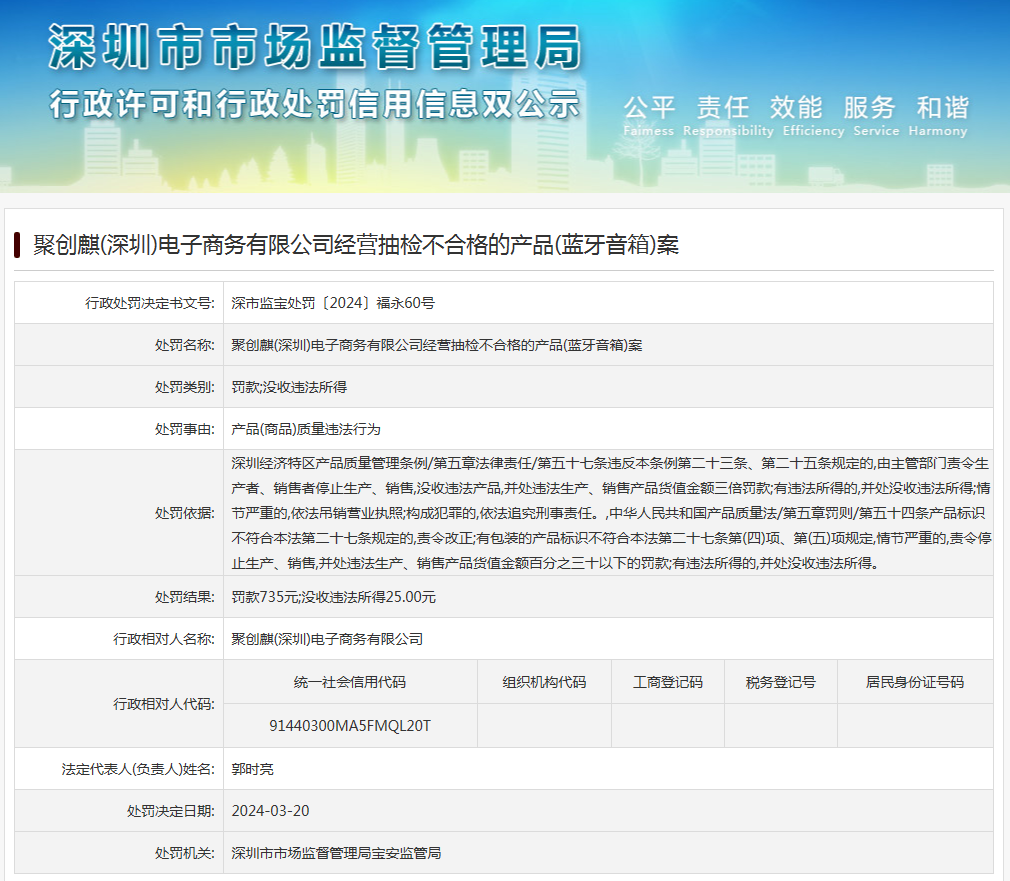Click the case name value in the 处罚名称 row
Image resolution: width=1010 pixels, height=881 pixels.
[x=437, y=345]
